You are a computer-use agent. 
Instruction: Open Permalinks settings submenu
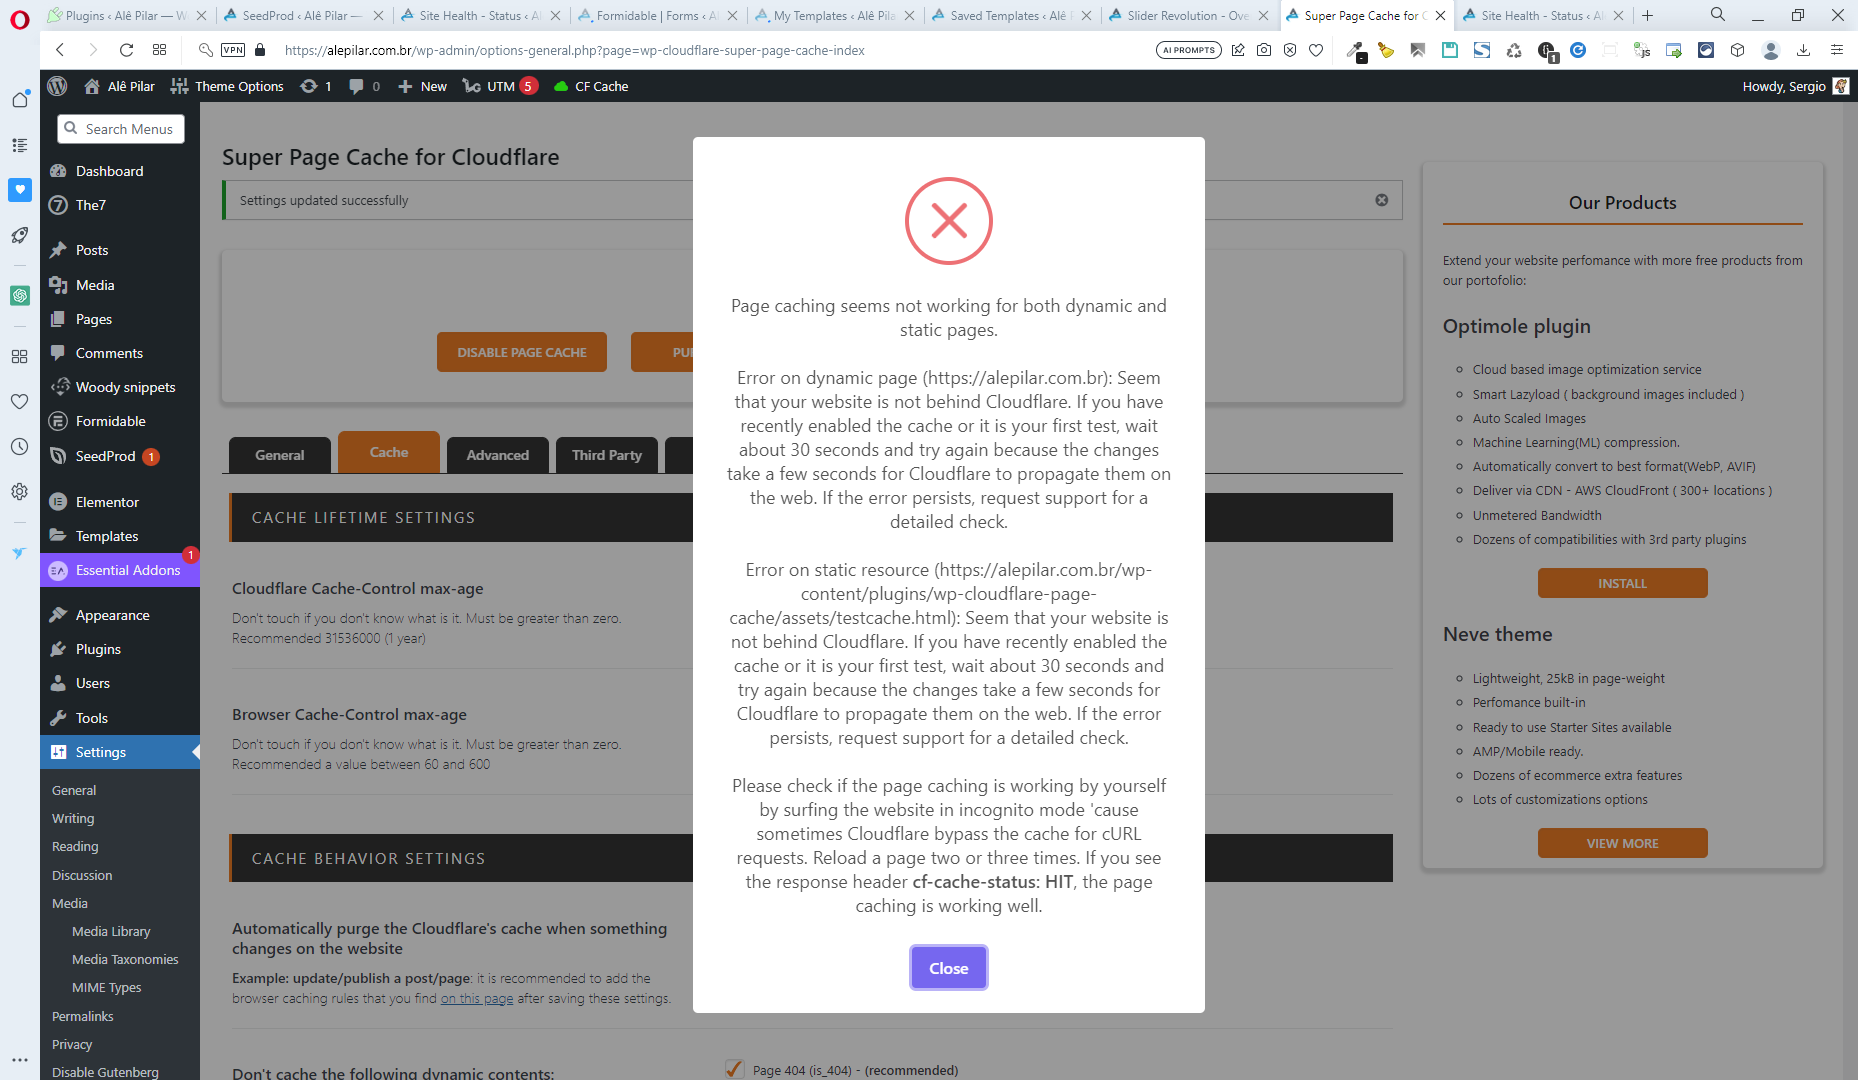click(83, 1016)
